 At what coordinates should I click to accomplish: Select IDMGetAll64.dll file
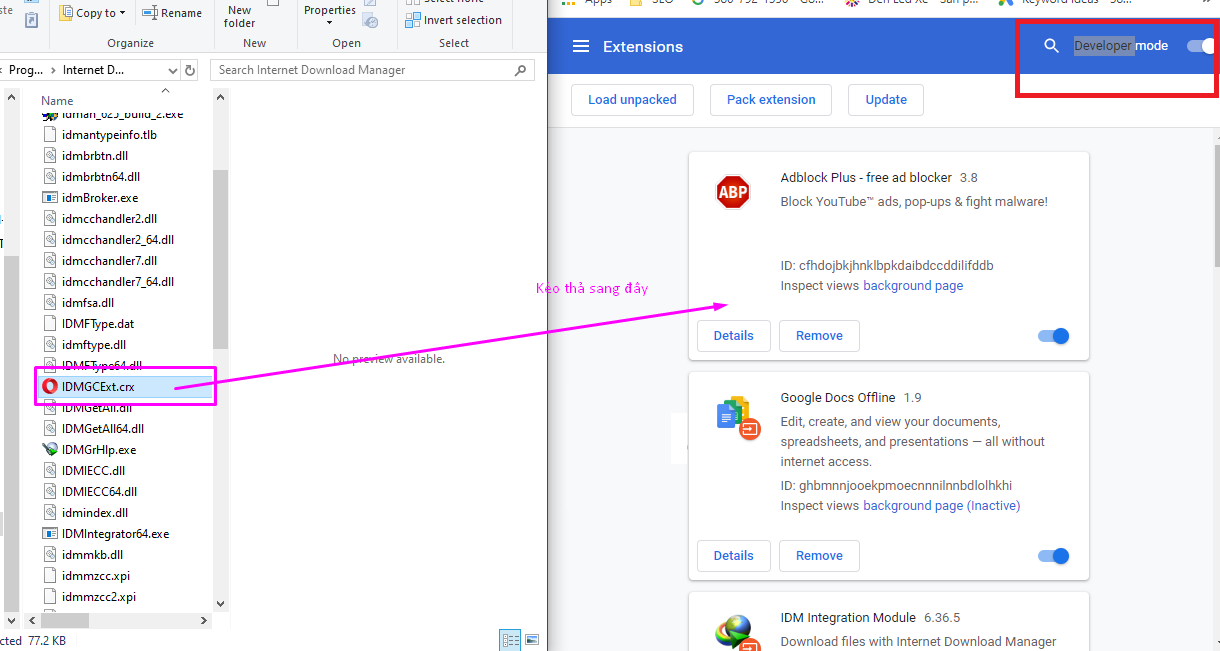click(x=103, y=429)
